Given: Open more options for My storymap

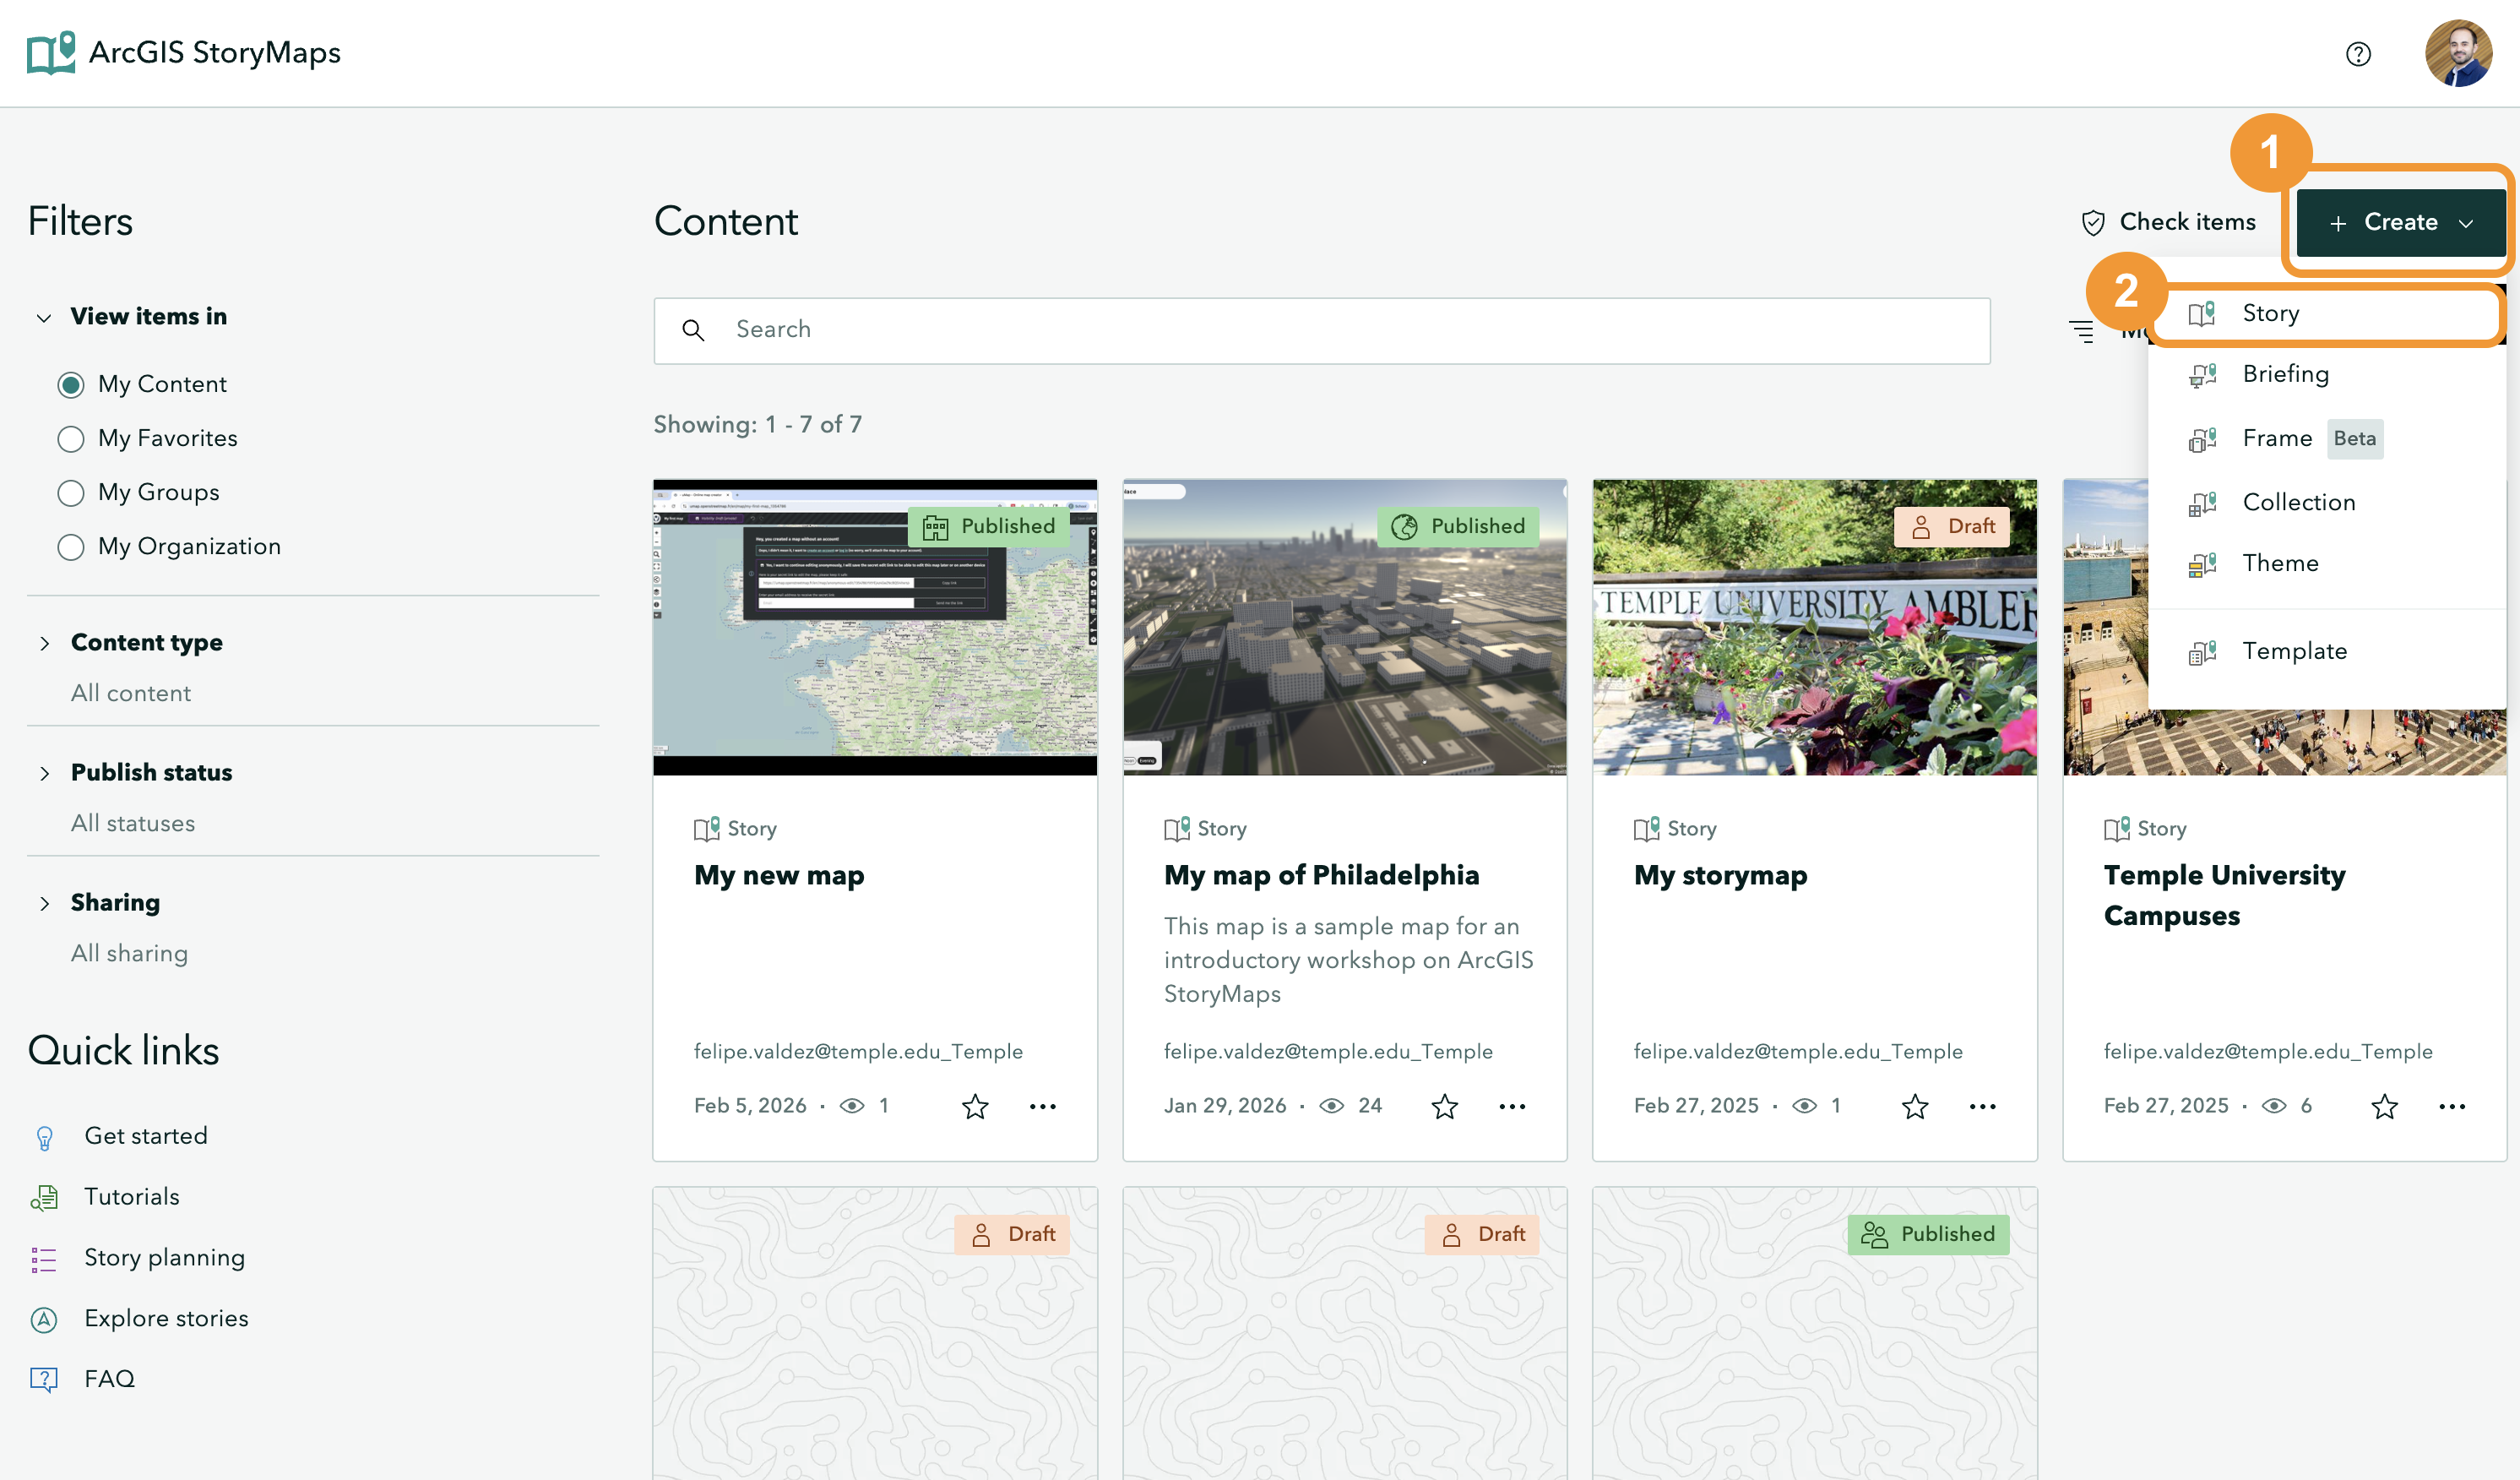Looking at the screenshot, I should (x=1983, y=1106).
